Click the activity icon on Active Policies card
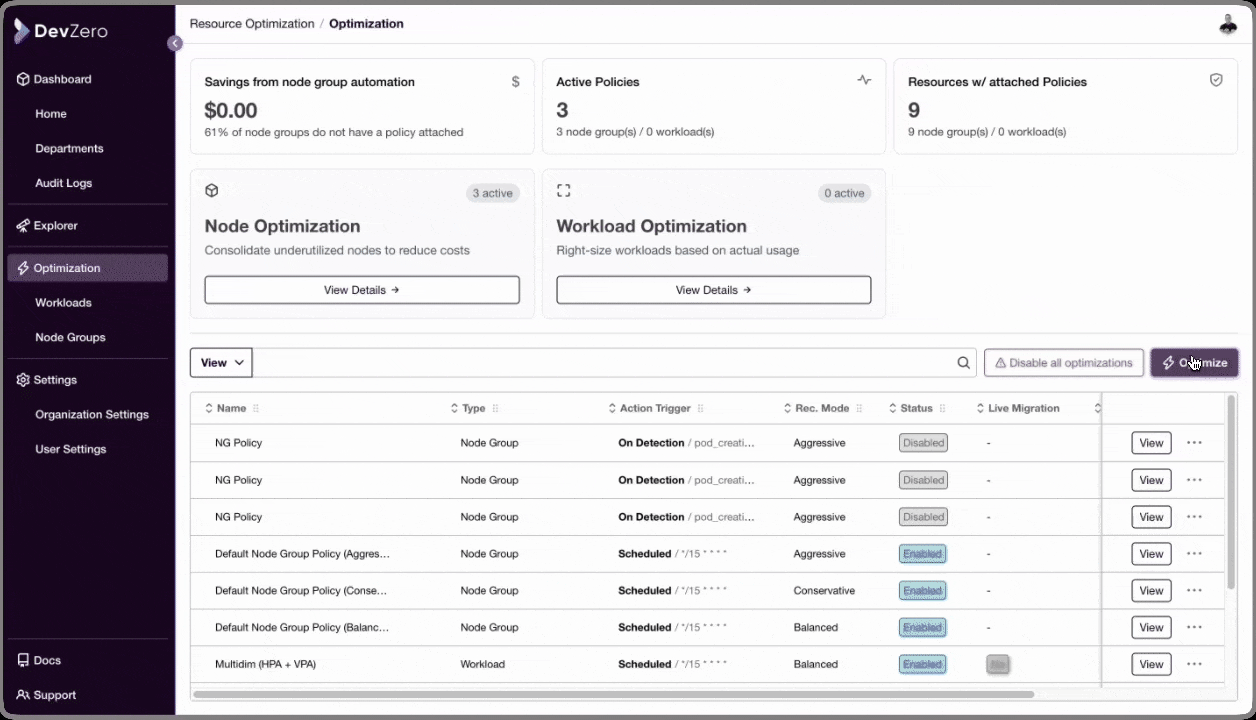Viewport: 1256px width, 720px height. [x=864, y=79]
